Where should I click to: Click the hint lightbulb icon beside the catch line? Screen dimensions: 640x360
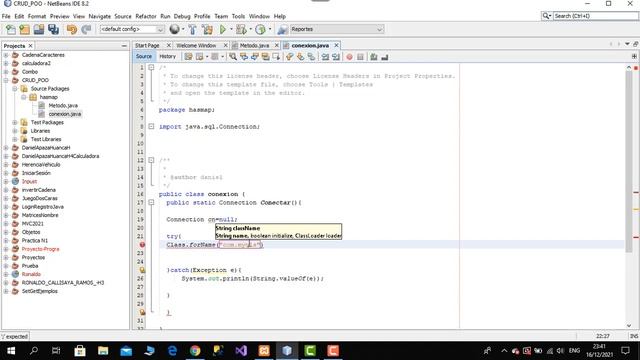point(142,270)
